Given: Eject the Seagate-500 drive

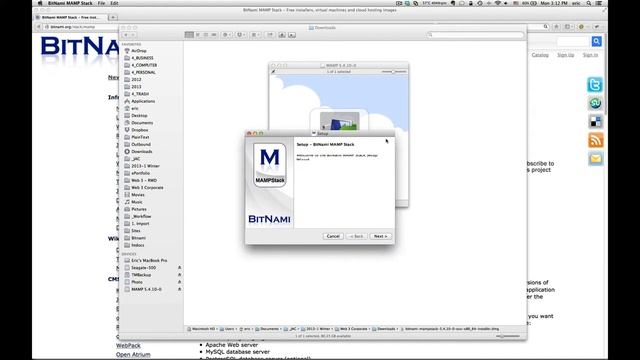Looking at the screenshot, I should coord(179,268).
